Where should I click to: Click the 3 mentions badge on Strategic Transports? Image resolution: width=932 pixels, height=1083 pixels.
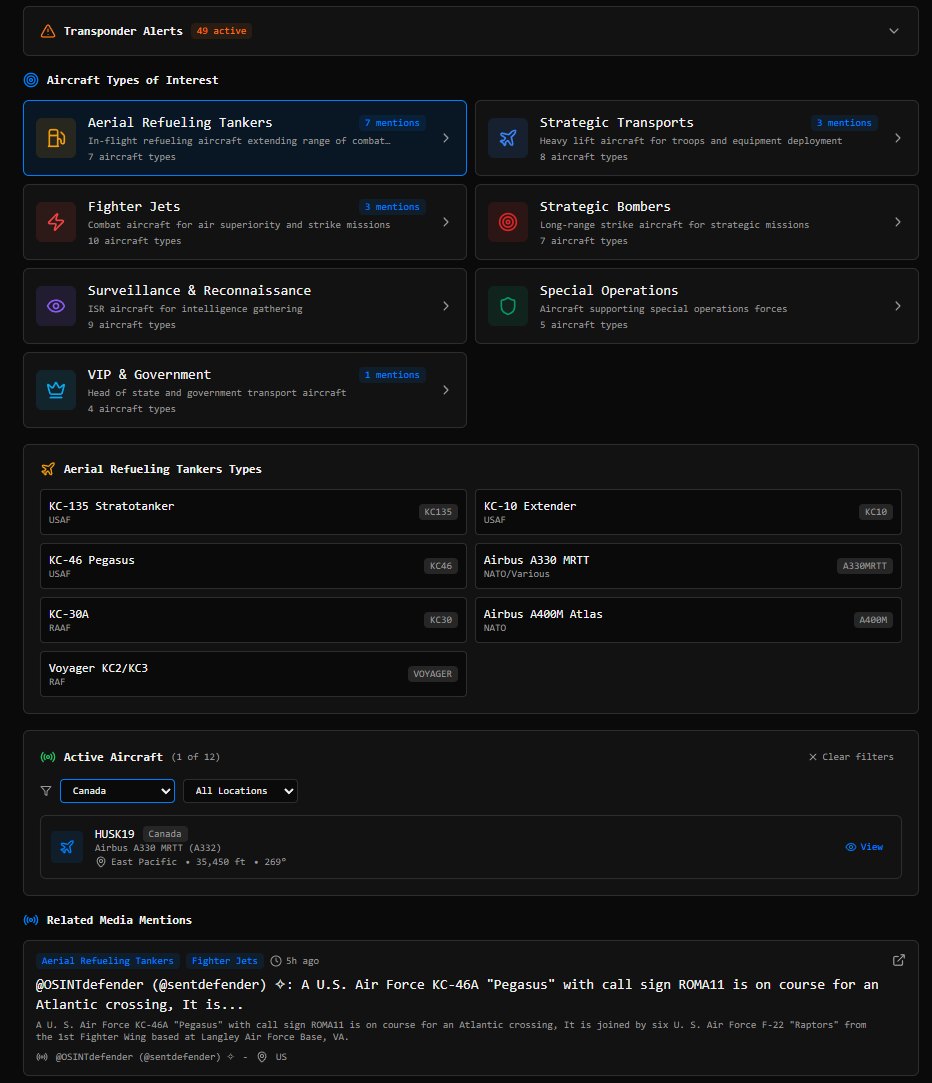coord(844,123)
